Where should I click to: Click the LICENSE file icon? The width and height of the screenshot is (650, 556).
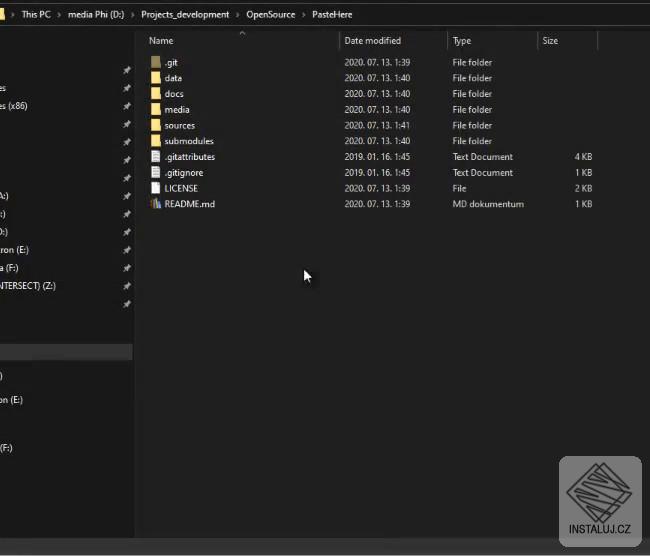(156, 188)
